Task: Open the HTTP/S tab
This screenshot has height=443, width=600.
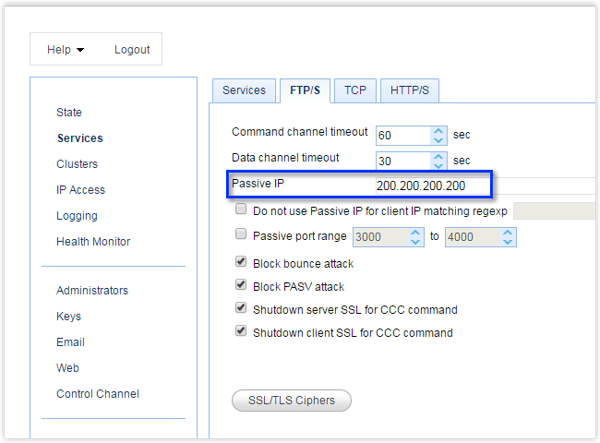Action: tap(409, 90)
